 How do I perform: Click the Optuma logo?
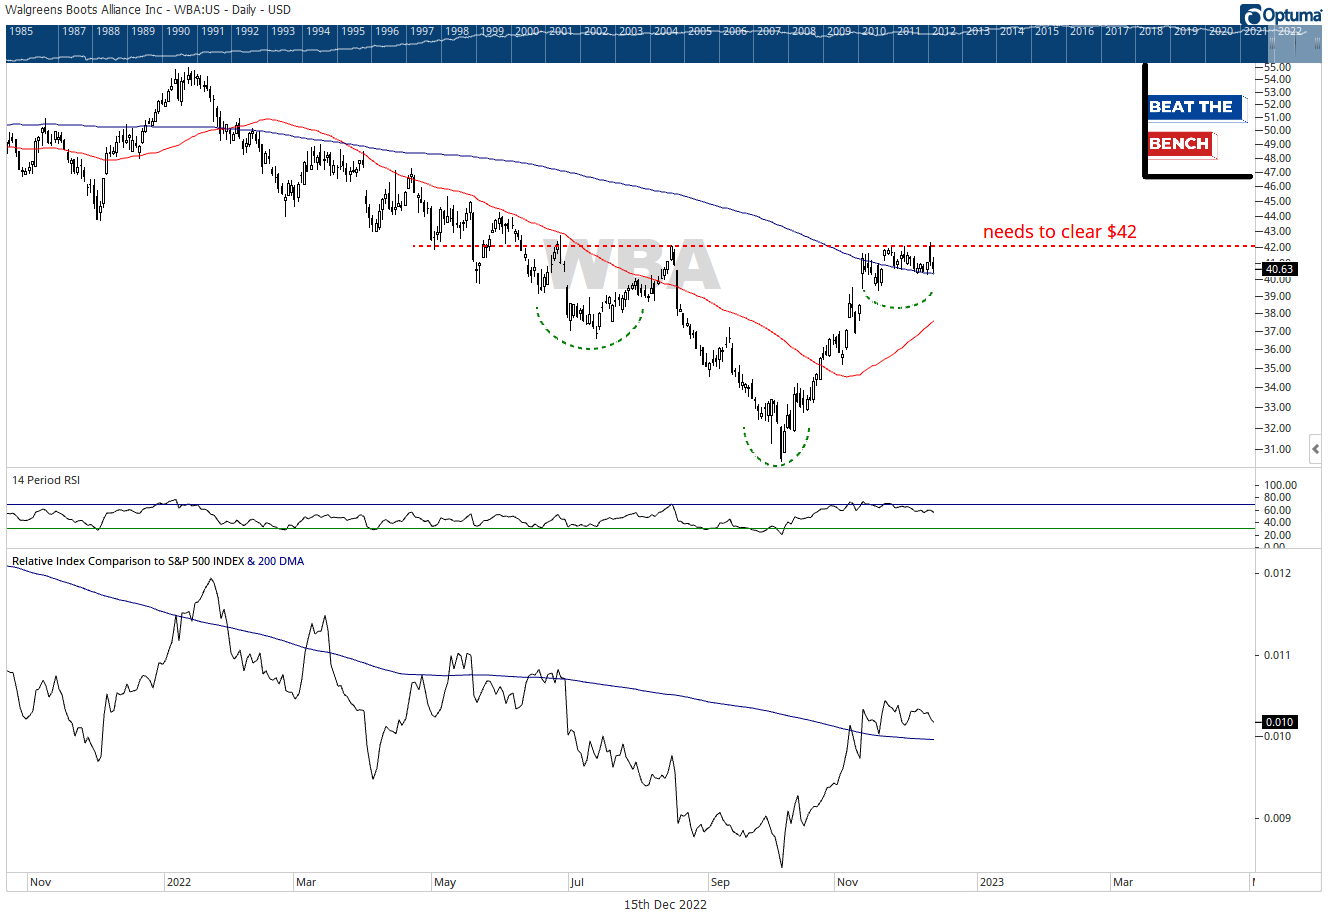tap(1281, 15)
